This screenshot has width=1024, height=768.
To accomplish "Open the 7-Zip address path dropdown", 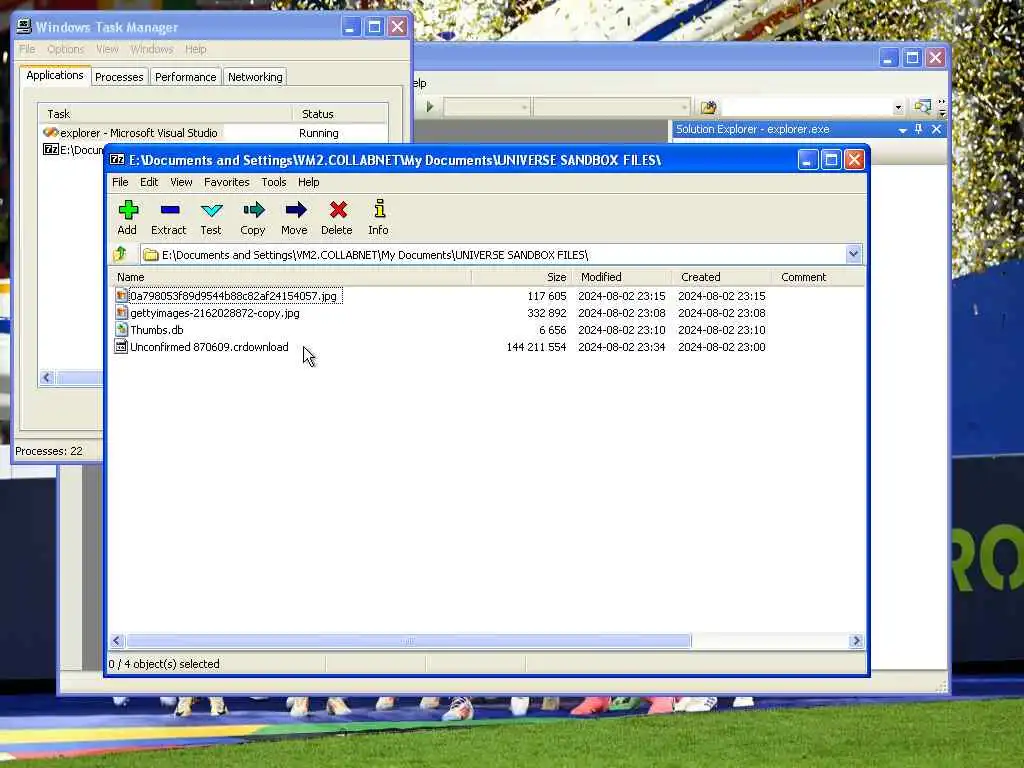I will tap(853, 254).
